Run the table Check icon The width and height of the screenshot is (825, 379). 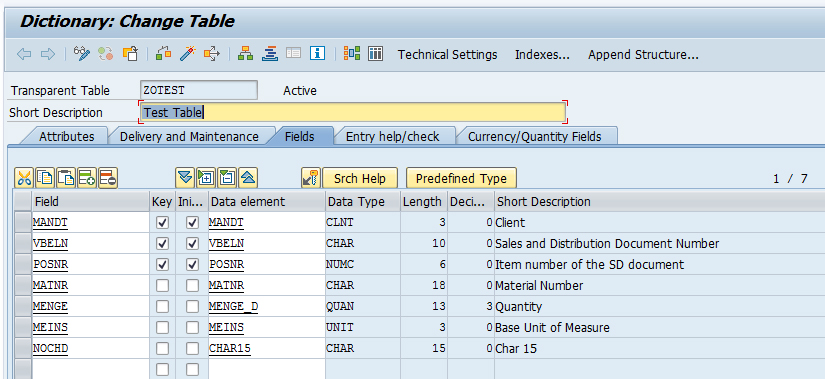[164, 54]
